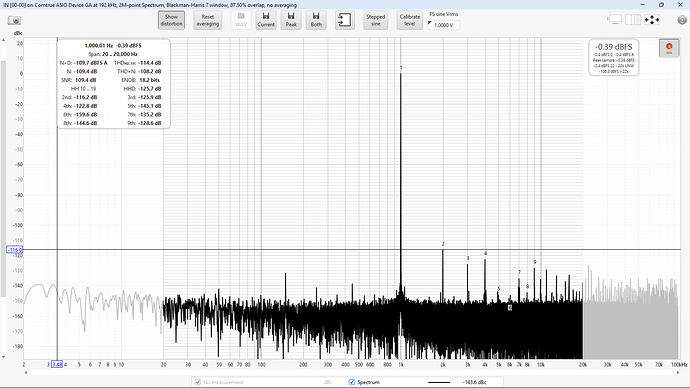
Task: Click the THD+N value -108.2 dB
Action: (x=150, y=71)
